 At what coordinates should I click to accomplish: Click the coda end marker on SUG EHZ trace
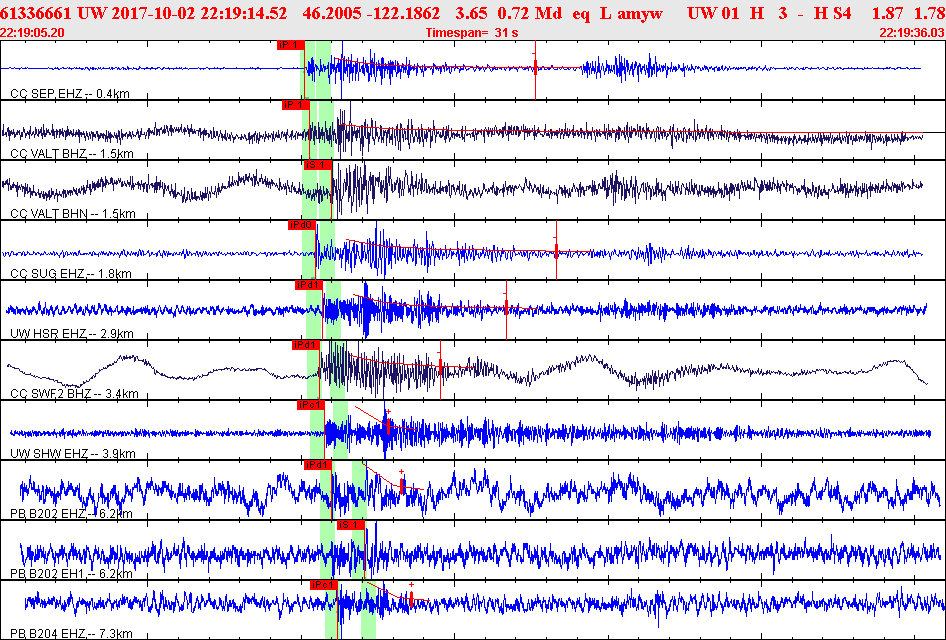point(556,250)
